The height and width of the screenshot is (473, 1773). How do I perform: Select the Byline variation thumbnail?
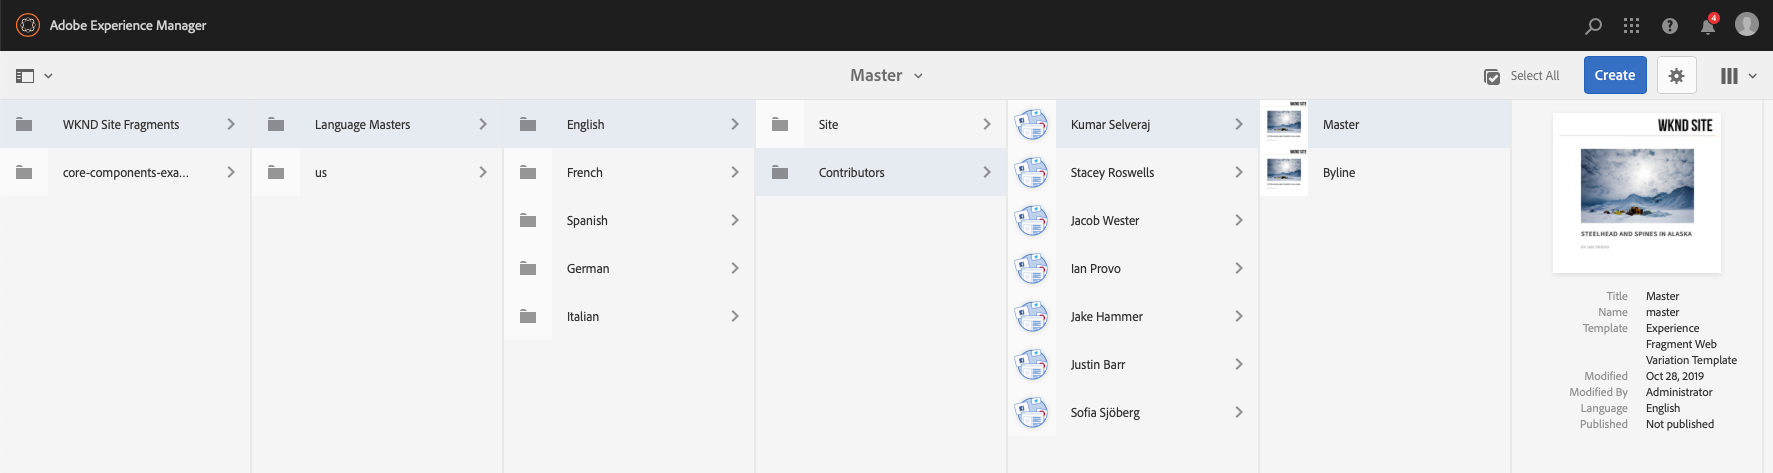coord(1284,172)
